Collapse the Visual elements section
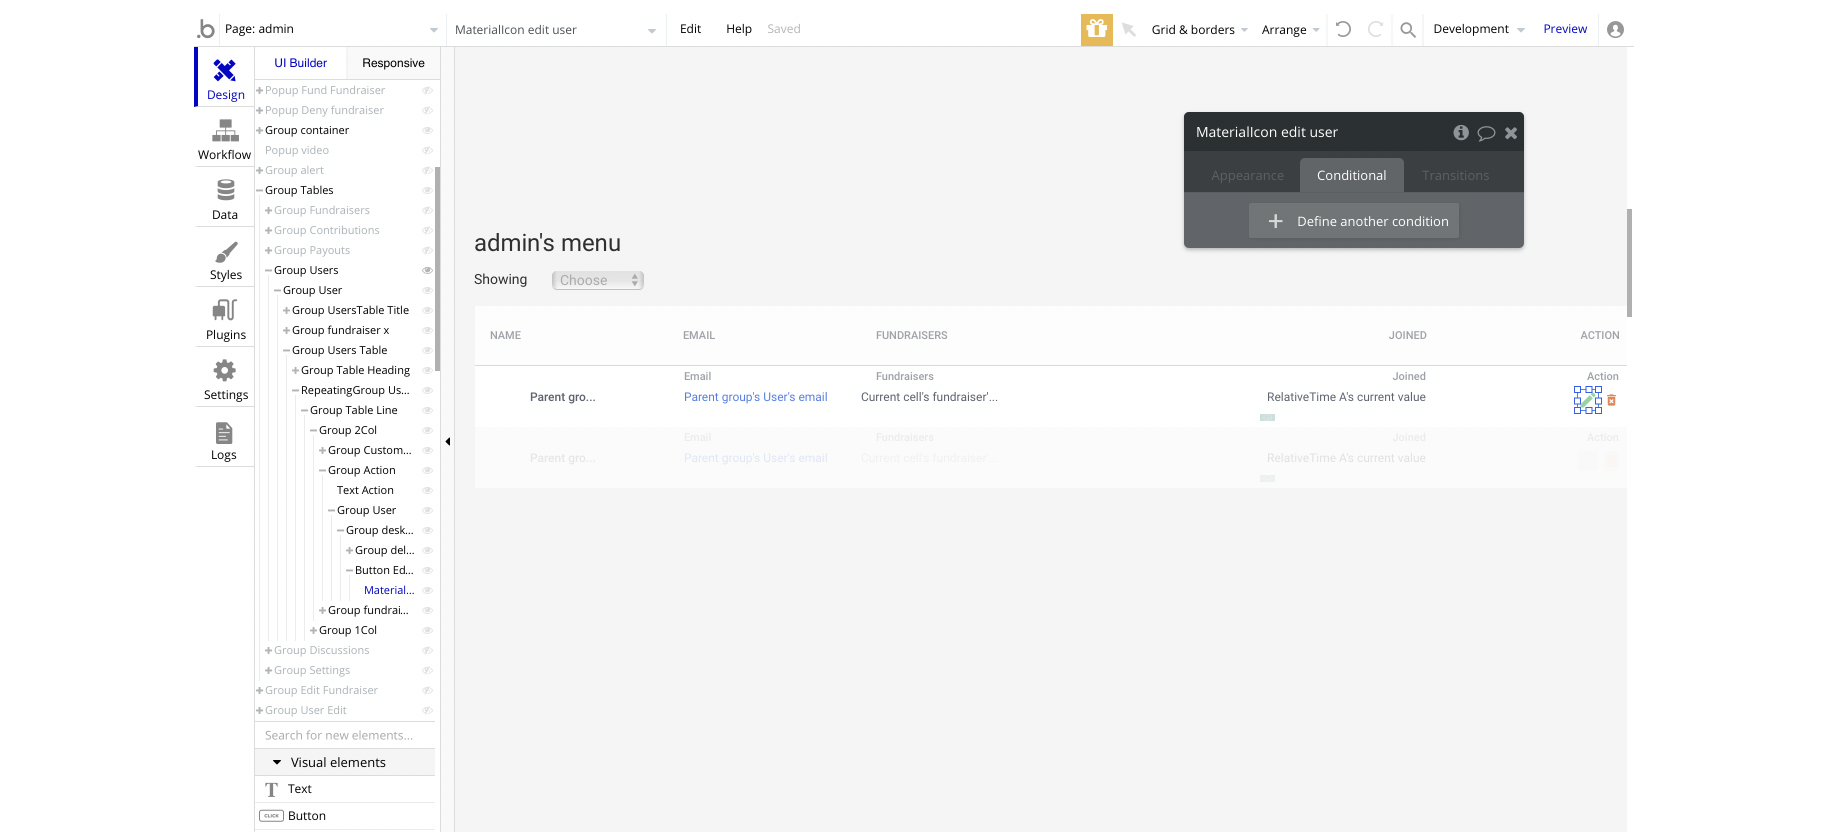The height and width of the screenshot is (836, 1830). (277, 762)
